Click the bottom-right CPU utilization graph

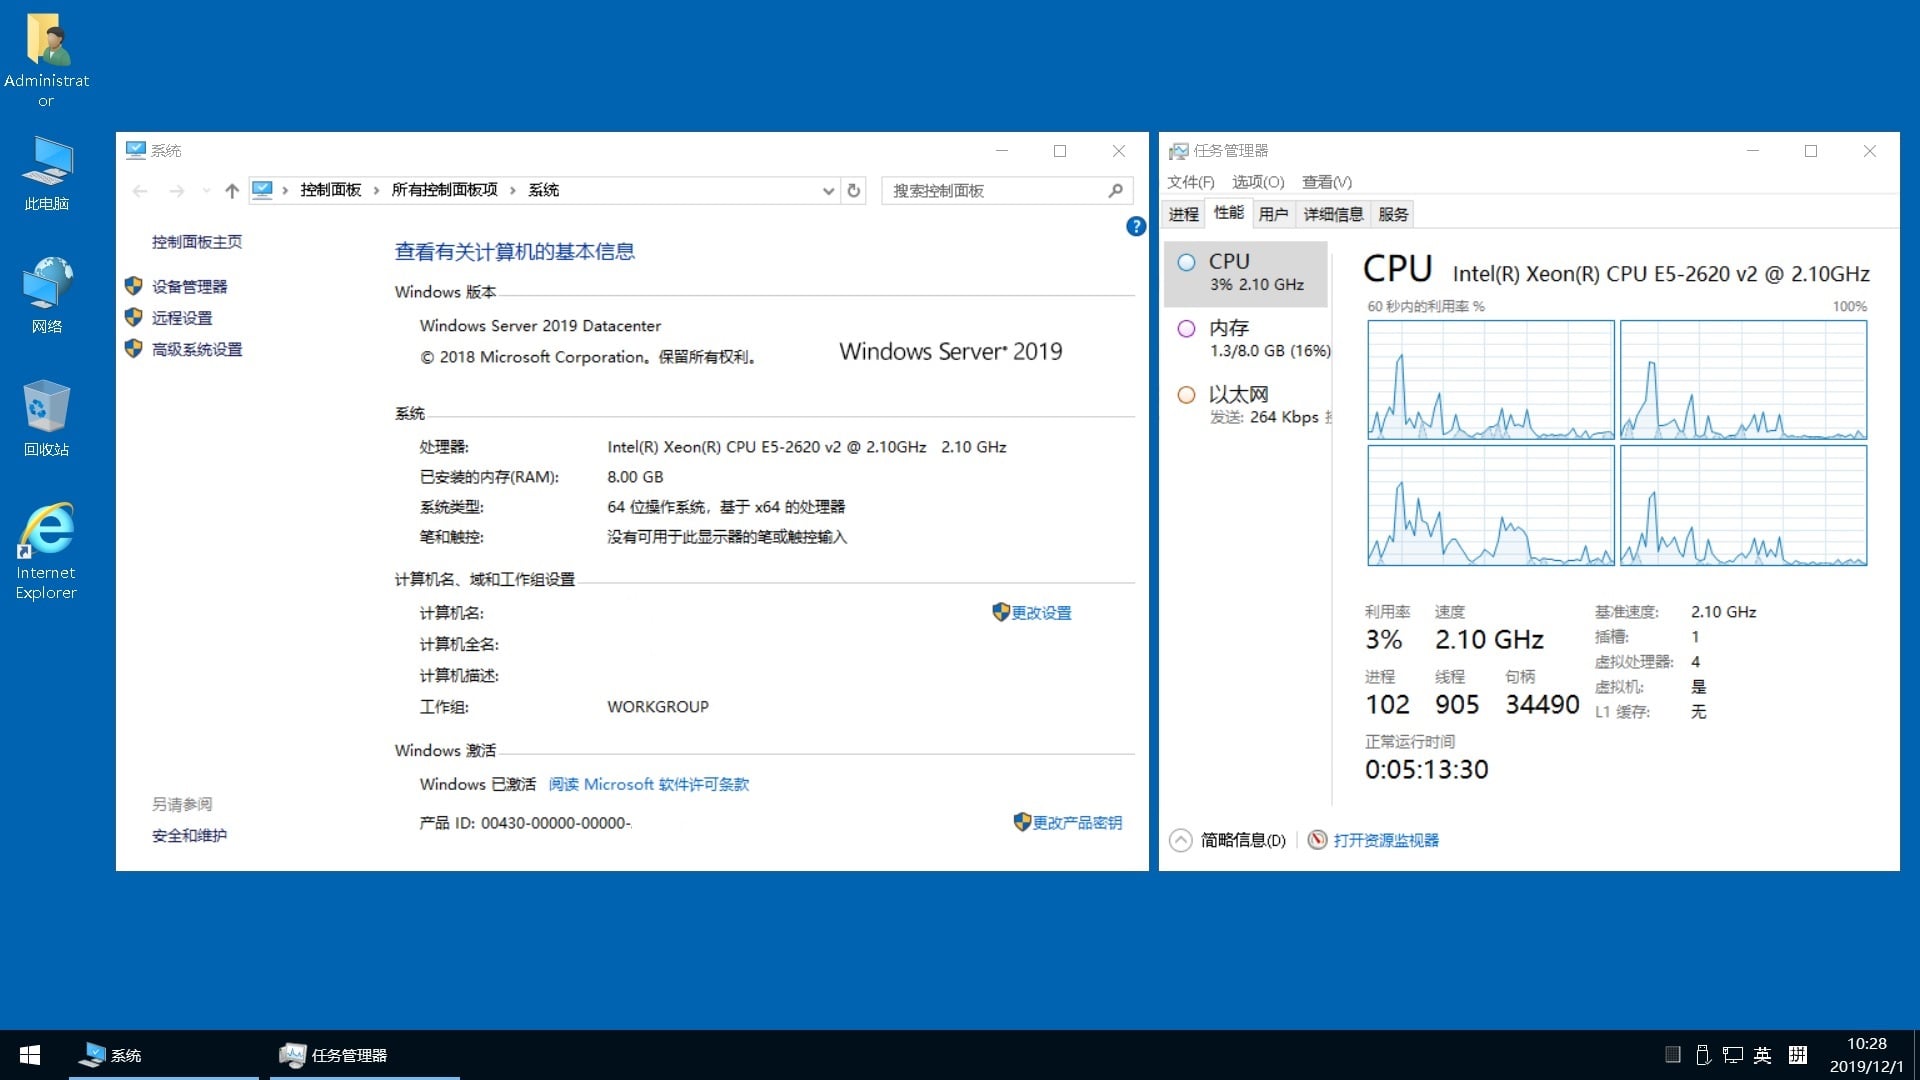click(x=1743, y=505)
